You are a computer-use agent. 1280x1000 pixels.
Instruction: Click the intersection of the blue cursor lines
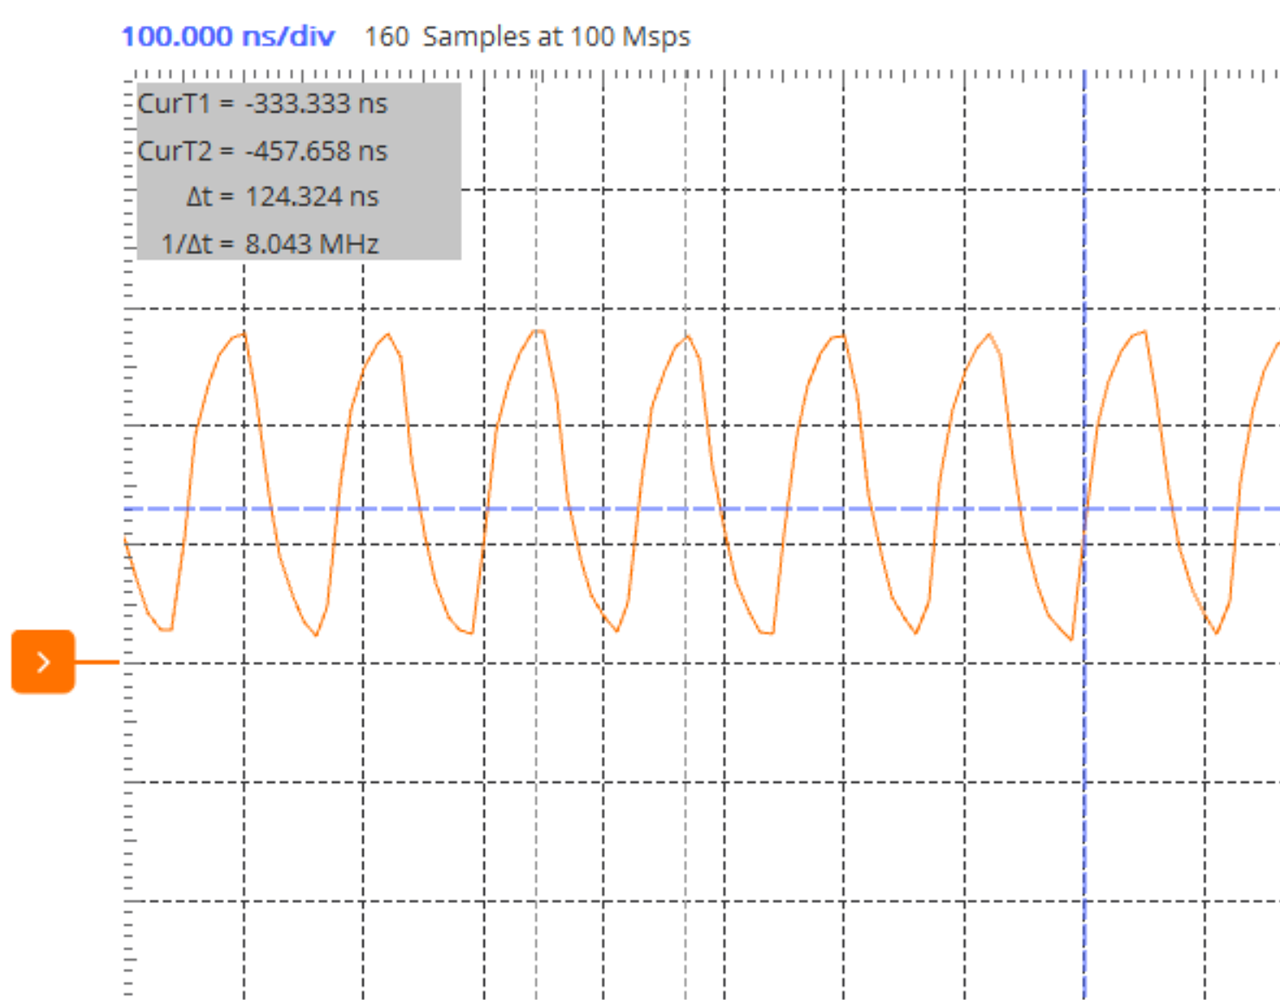click(1084, 509)
